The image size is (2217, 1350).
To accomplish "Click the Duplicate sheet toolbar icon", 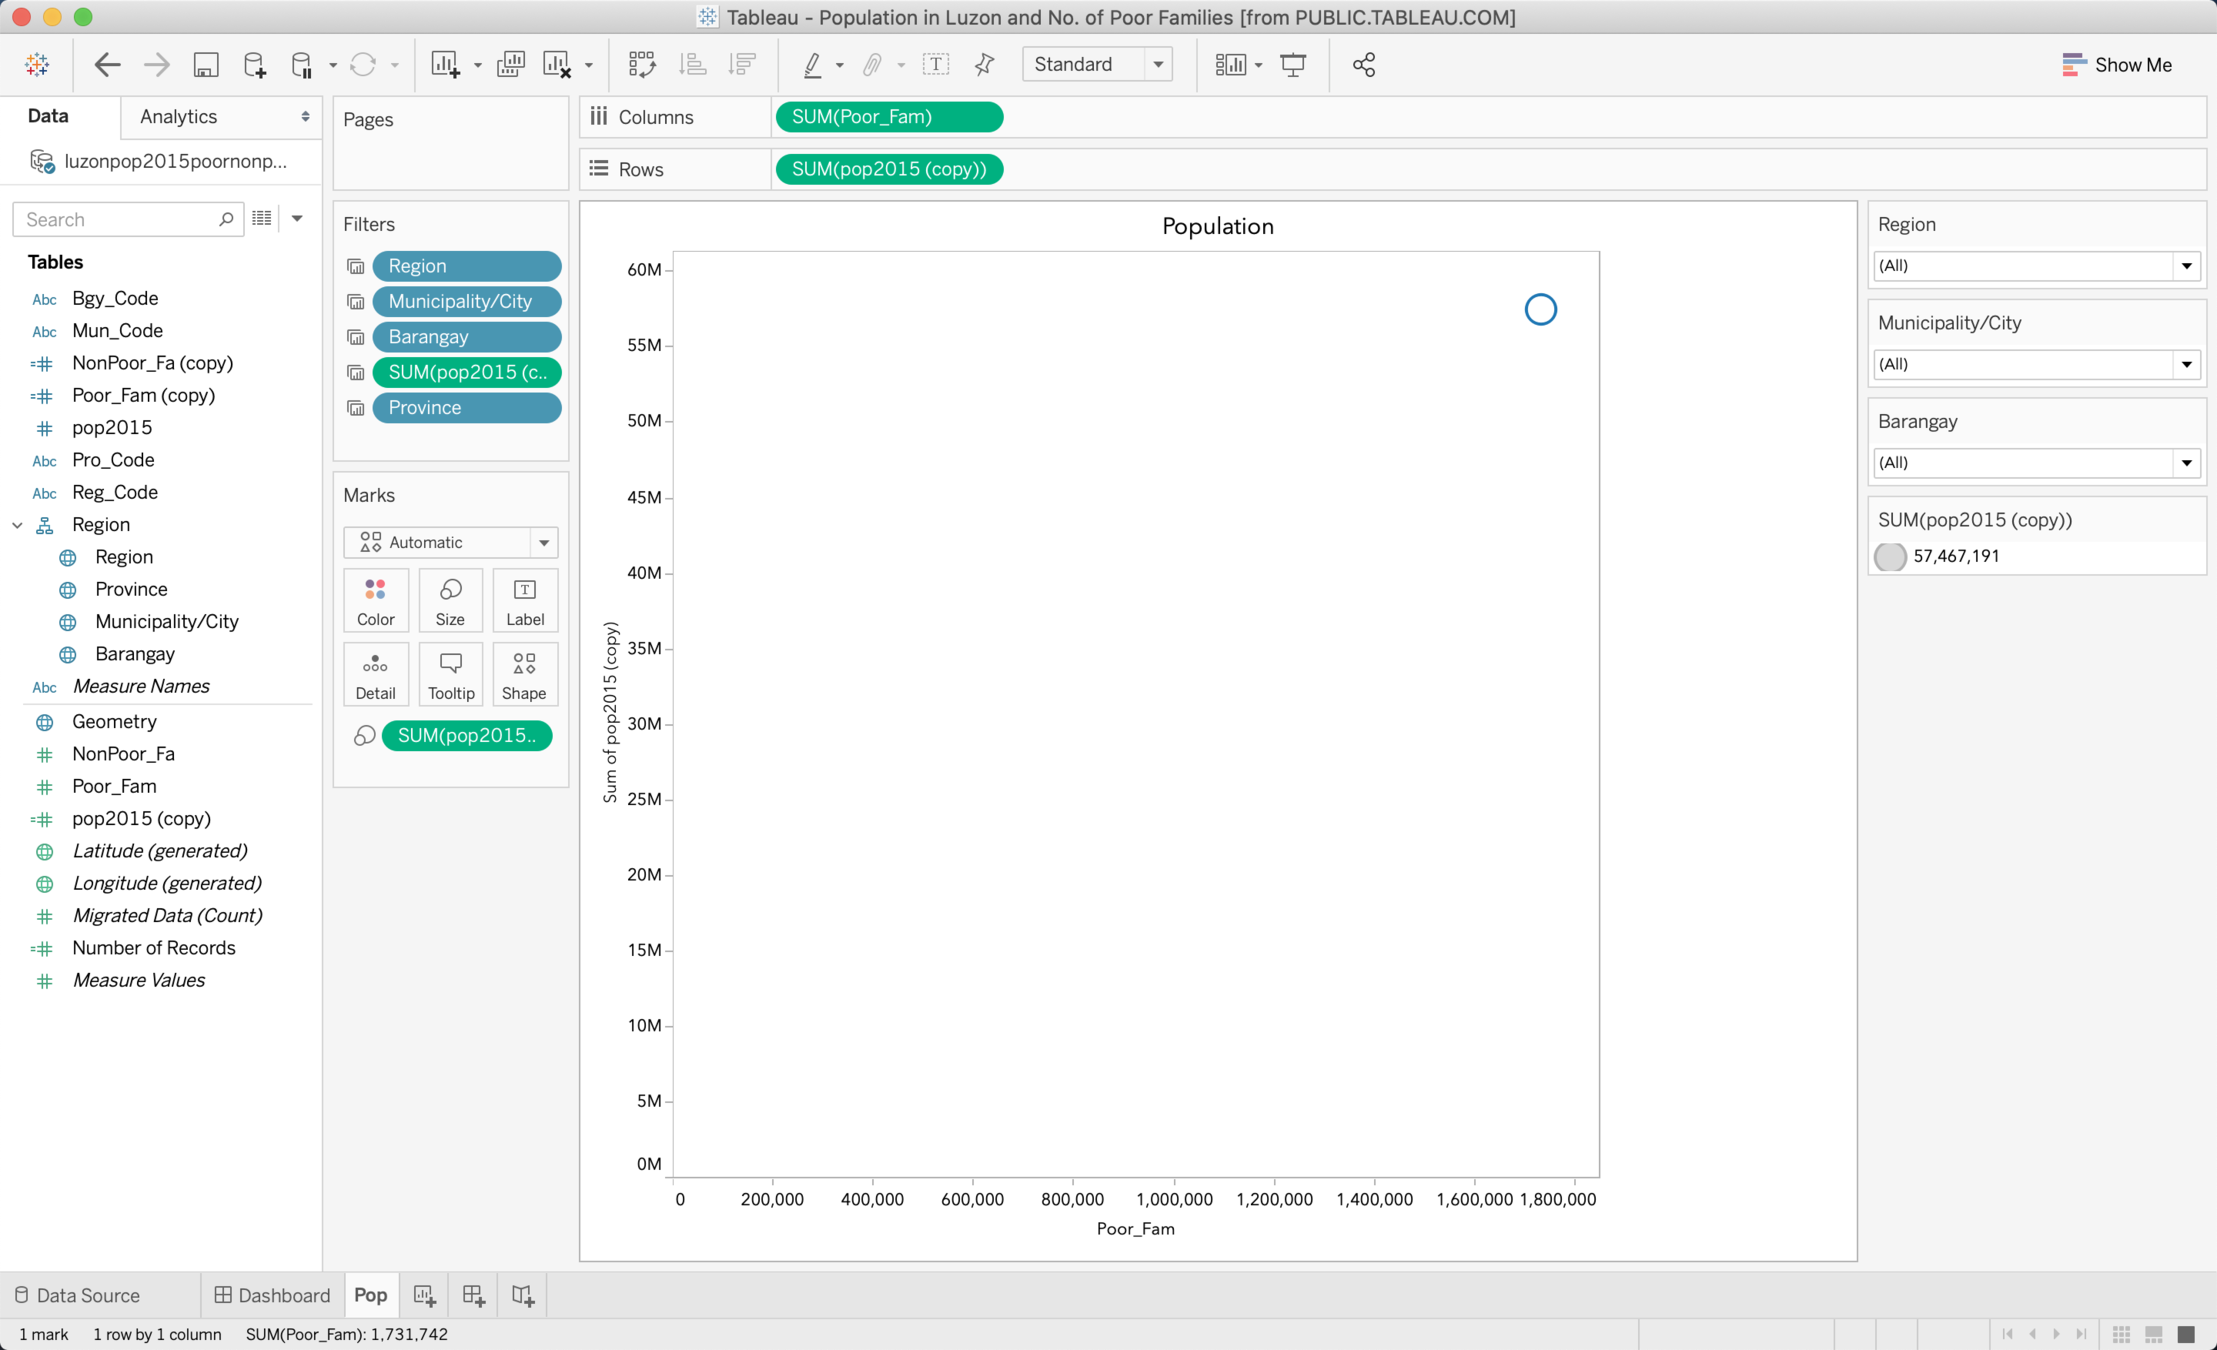I will (x=510, y=65).
